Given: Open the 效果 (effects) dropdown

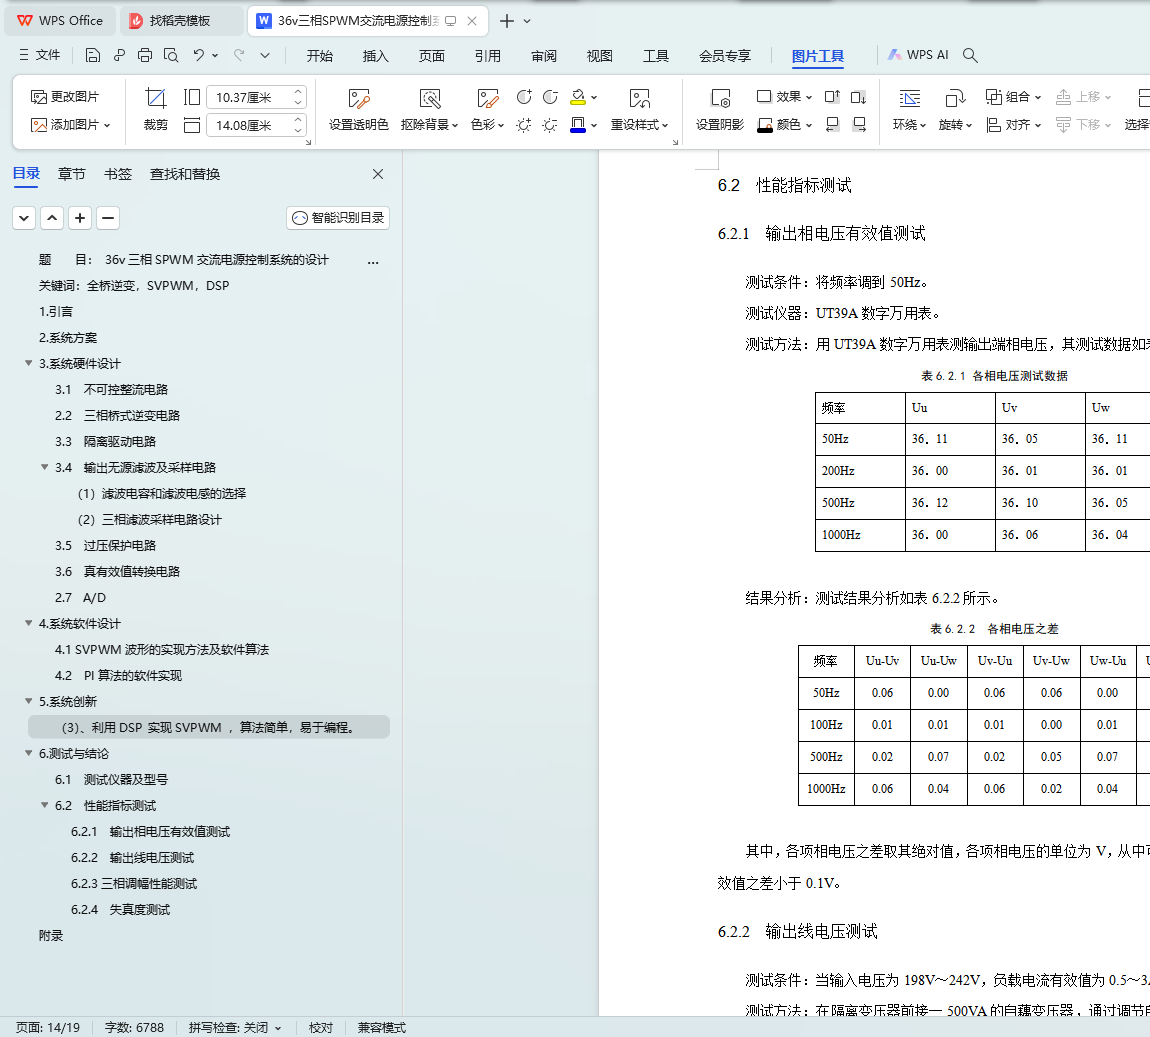Looking at the screenshot, I should pos(784,97).
